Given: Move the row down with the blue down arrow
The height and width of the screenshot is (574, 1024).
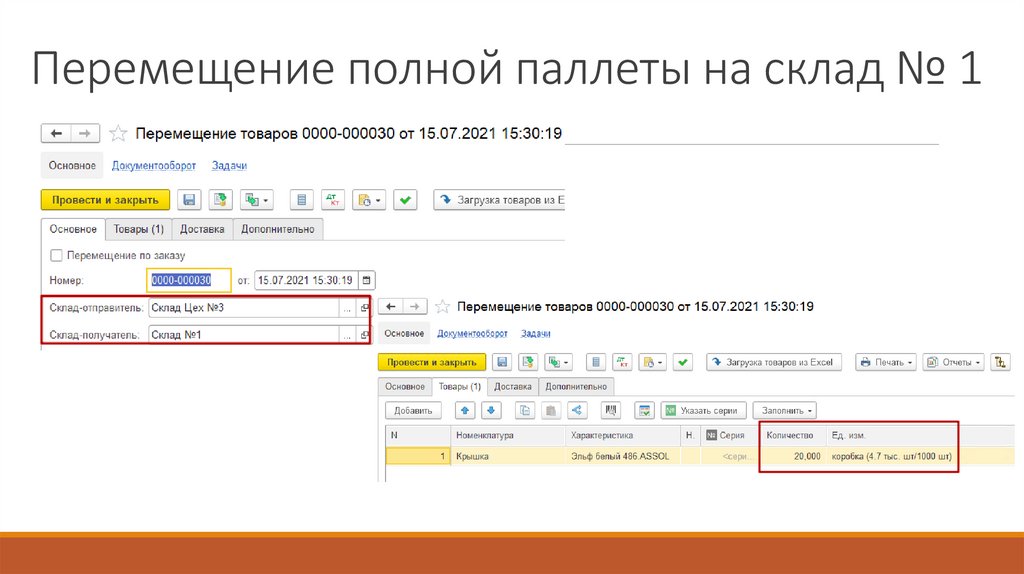Looking at the screenshot, I should (x=490, y=410).
